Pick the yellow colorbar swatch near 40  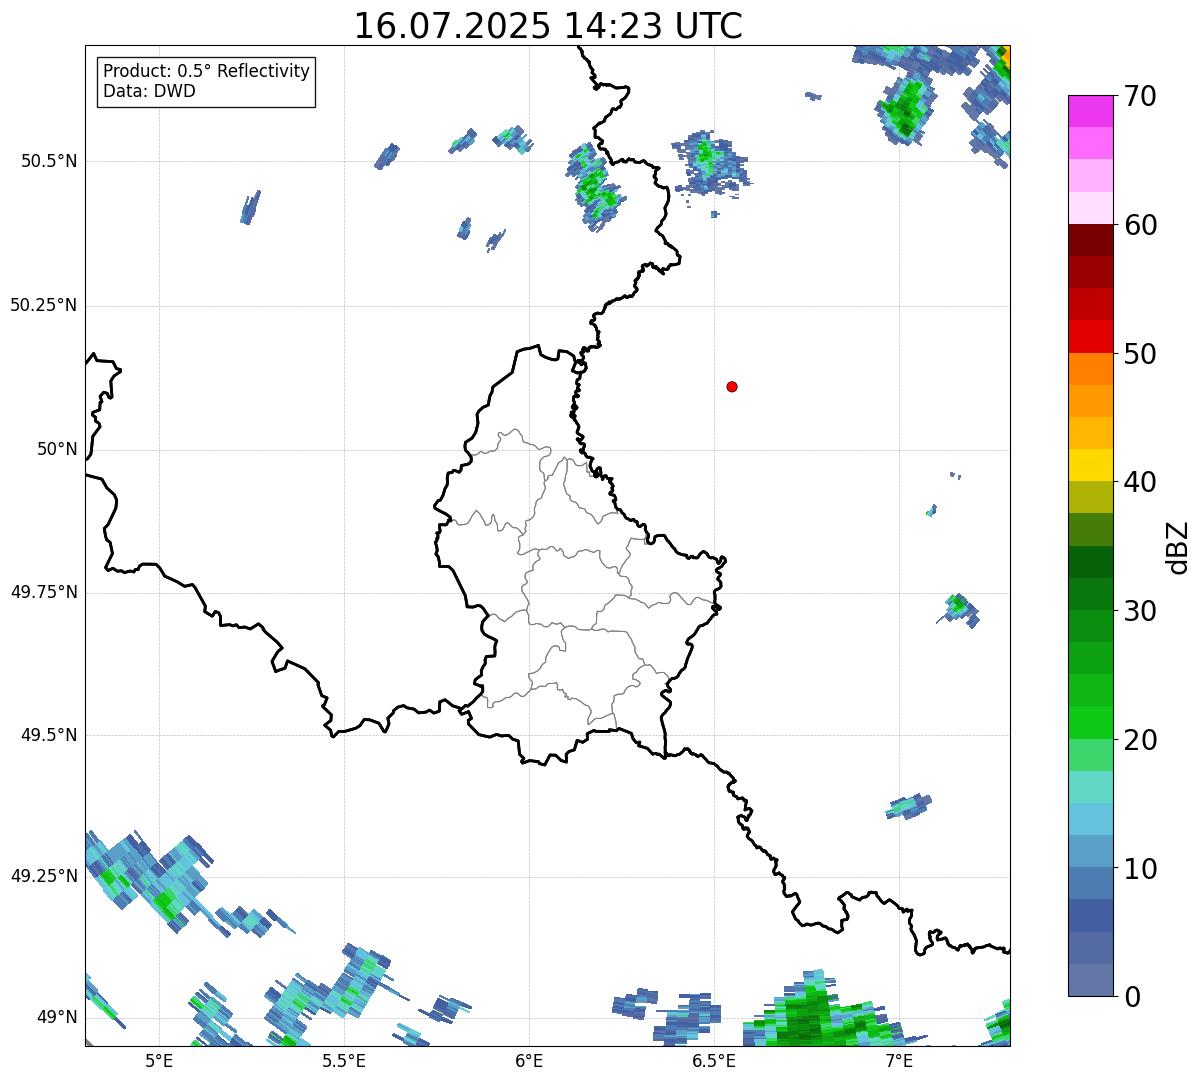[x=1090, y=466]
